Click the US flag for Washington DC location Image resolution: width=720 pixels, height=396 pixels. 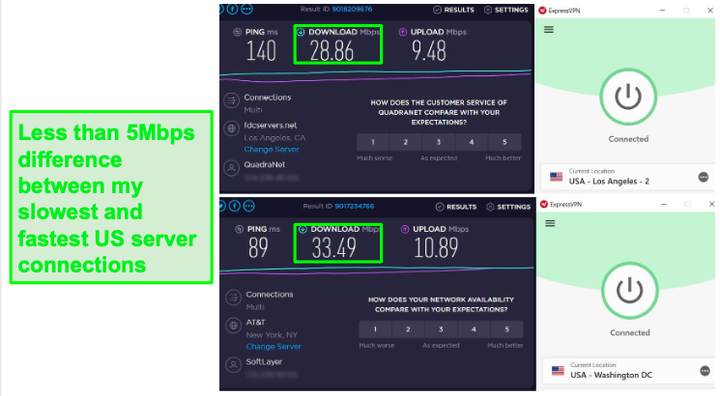pyautogui.click(x=558, y=371)
